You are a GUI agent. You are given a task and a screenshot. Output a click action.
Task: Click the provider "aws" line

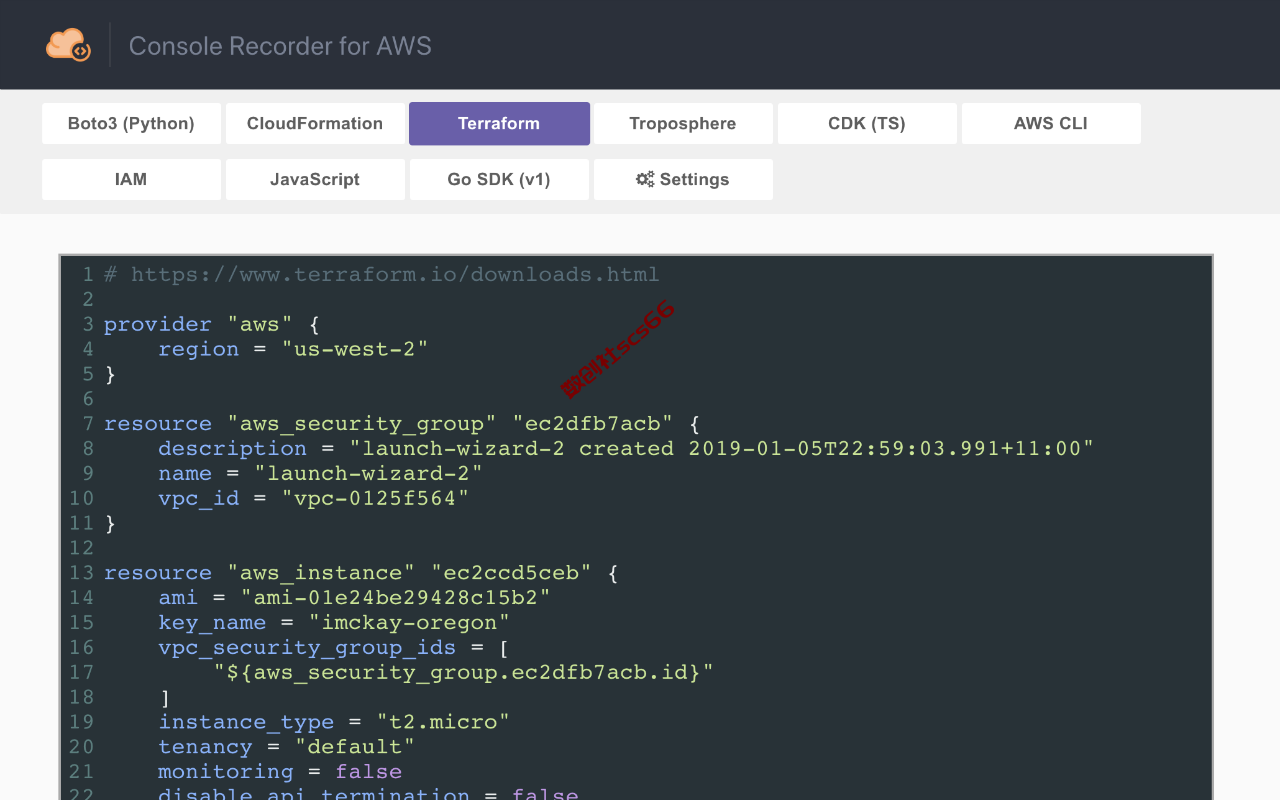pyautogui.click(x=211, y=324)
